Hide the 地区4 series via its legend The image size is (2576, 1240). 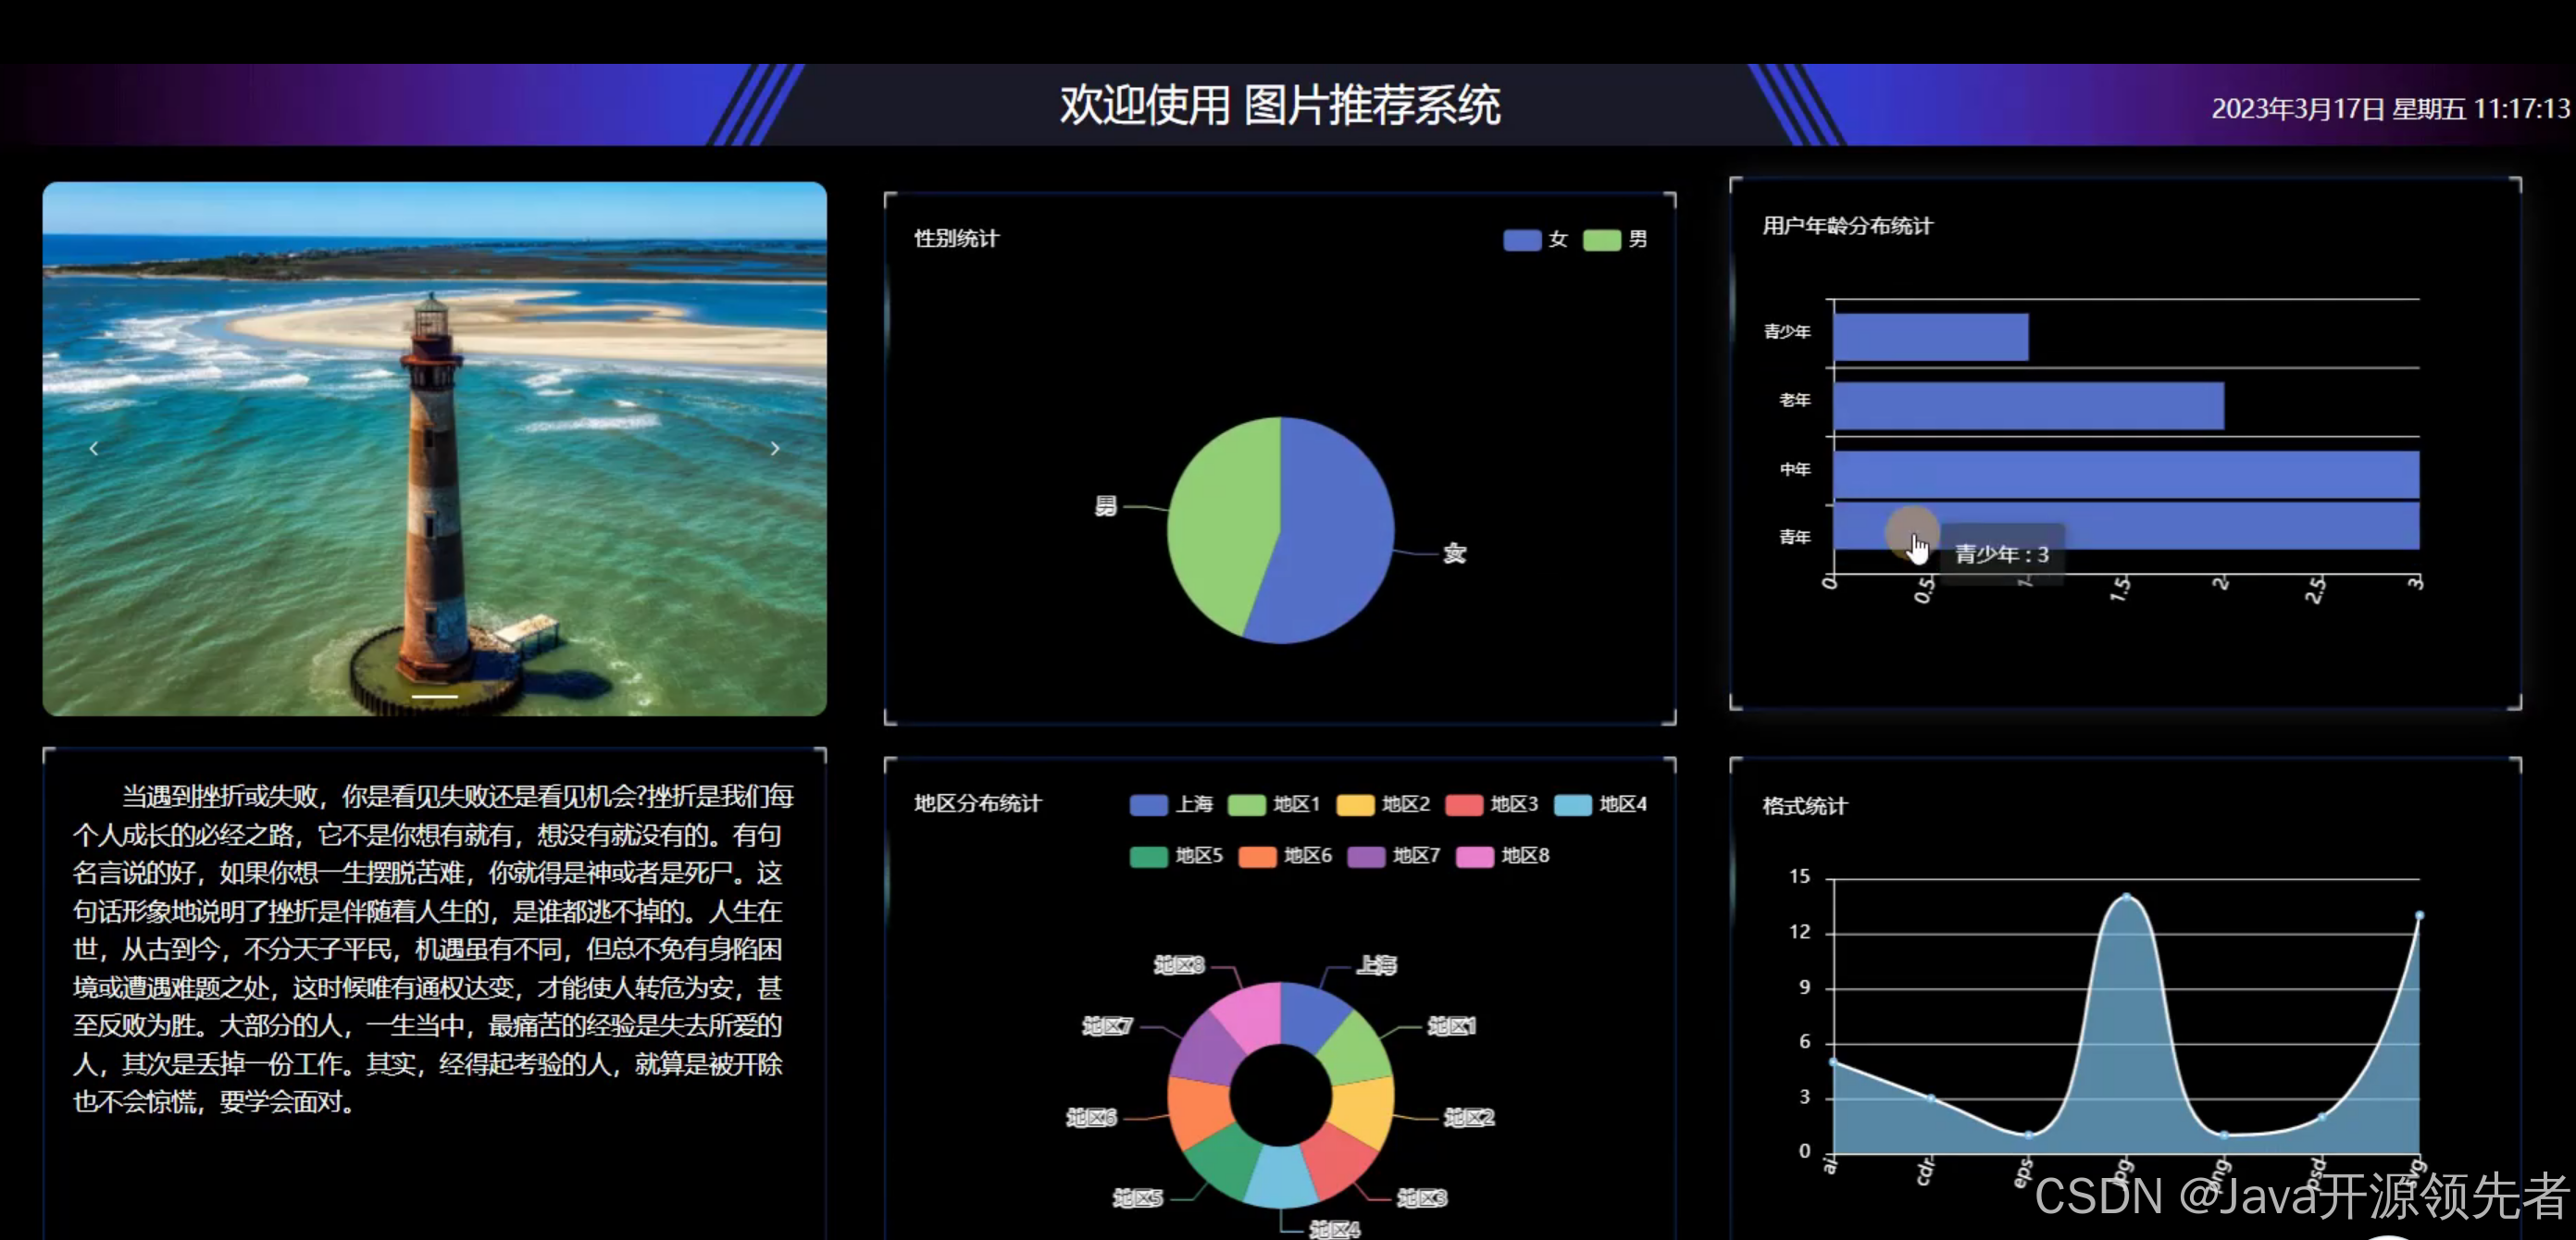coord(1574,804)
